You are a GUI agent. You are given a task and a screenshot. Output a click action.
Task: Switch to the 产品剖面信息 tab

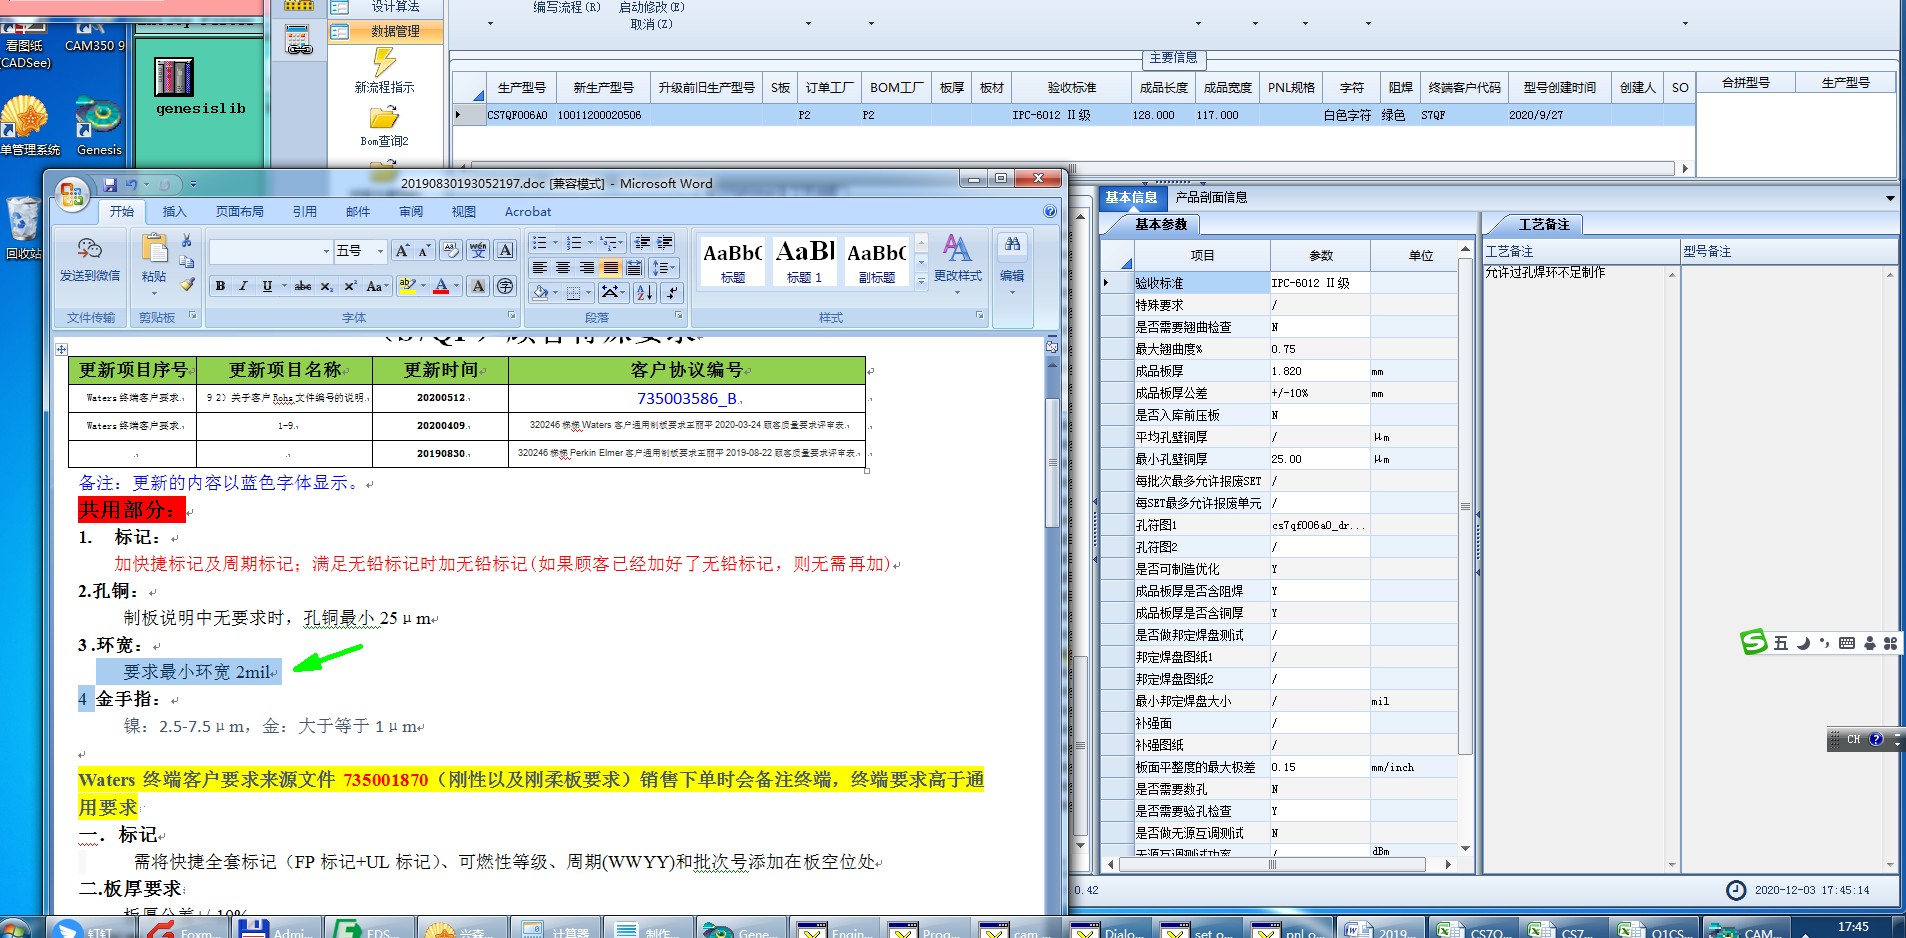click(x=1211, y=197)
